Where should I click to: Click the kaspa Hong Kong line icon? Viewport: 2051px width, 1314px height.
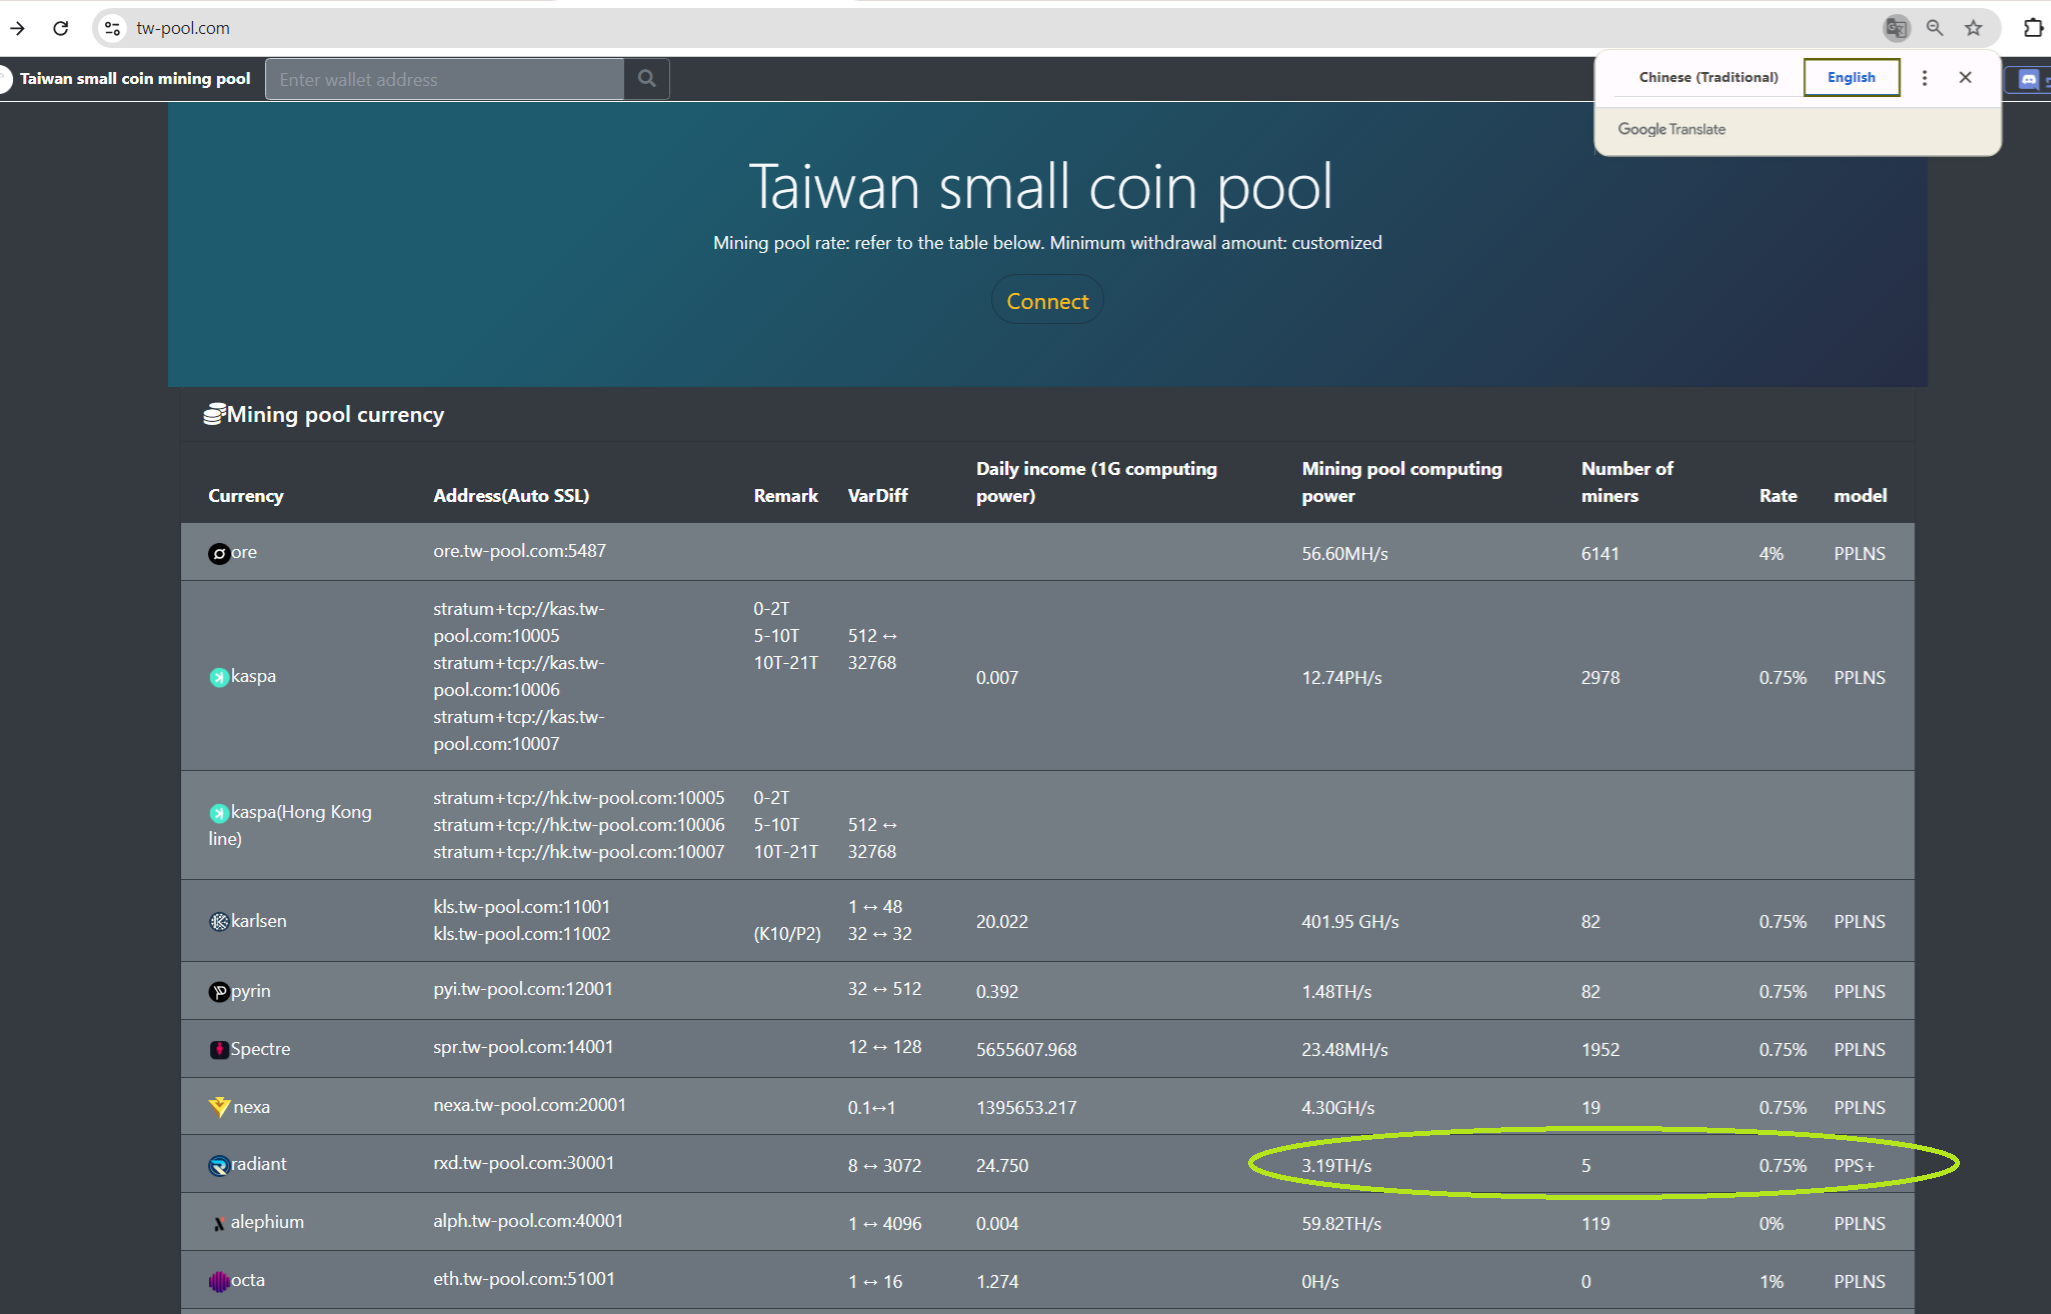point(219,813)
